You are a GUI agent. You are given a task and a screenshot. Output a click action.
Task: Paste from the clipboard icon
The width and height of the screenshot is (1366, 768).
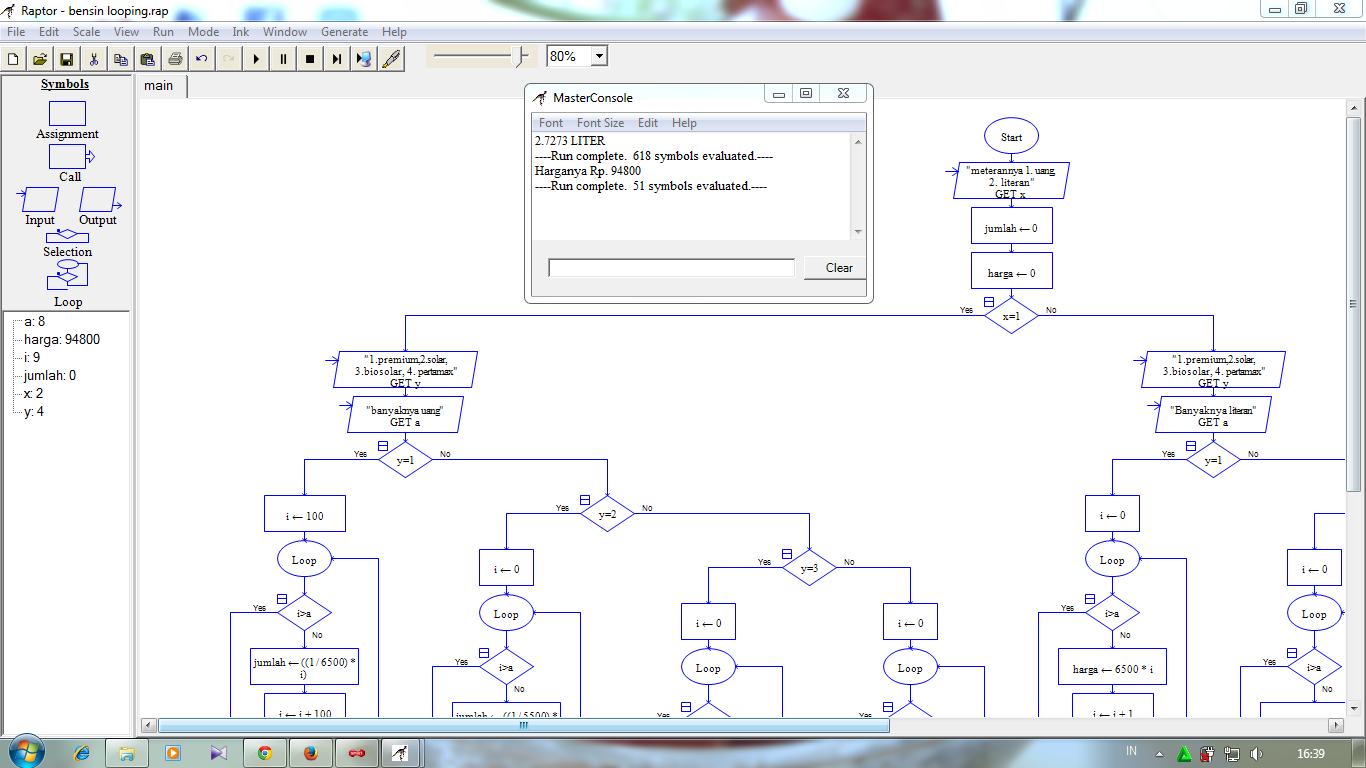click(x=148, y=59)
